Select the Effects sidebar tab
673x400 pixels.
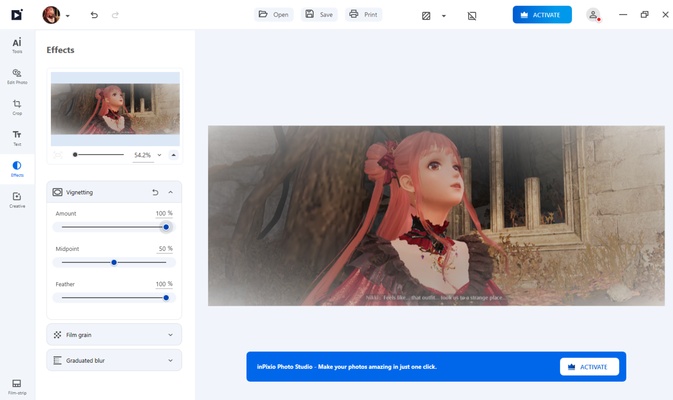point(17,169)
